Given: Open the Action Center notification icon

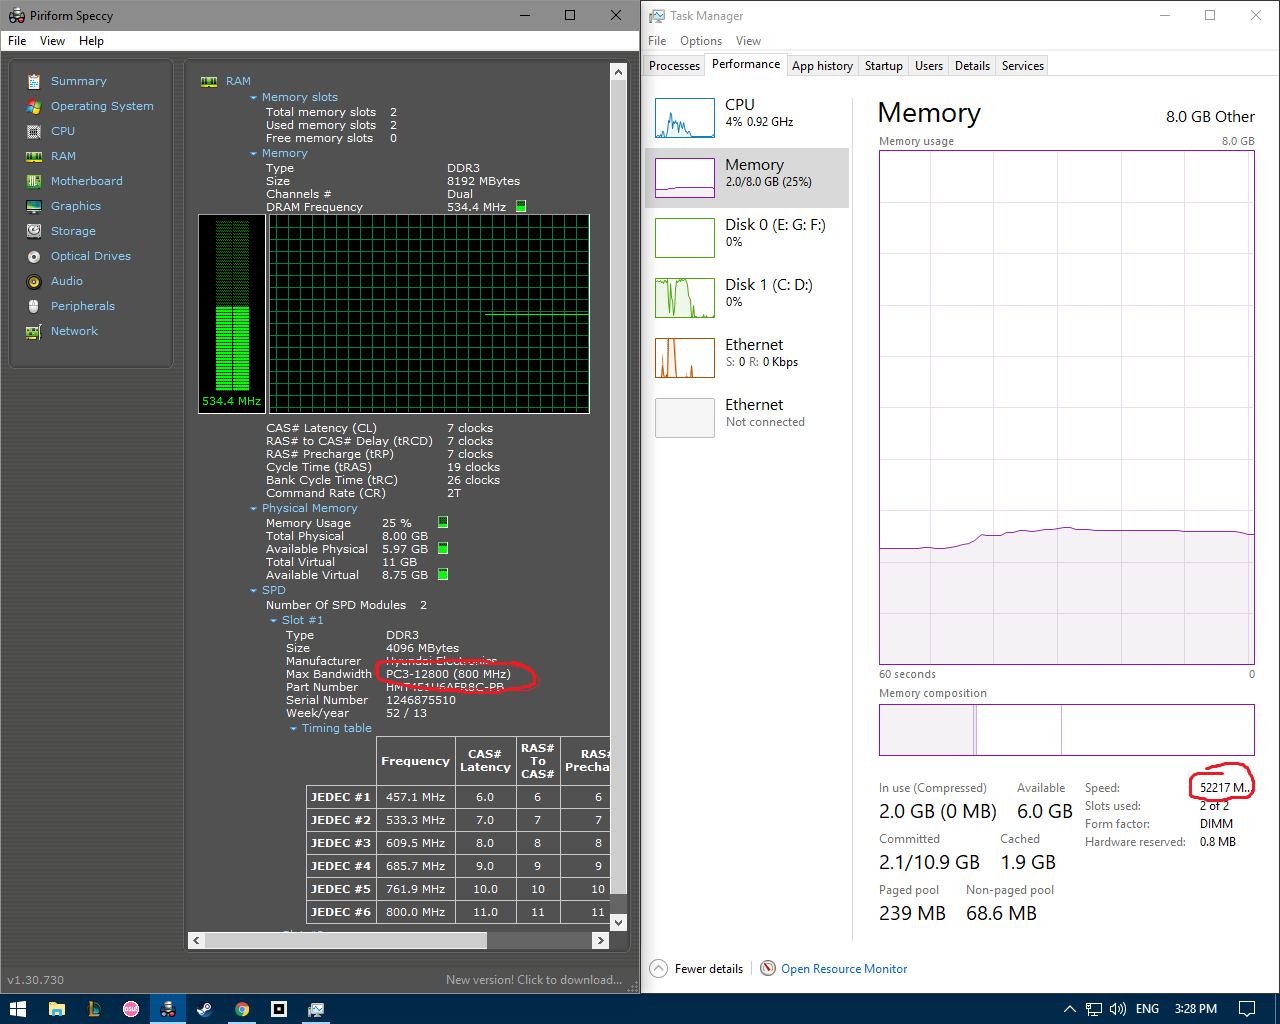Looking at the screenshot, I should pyautogui.click(x=1247, y=1009).
